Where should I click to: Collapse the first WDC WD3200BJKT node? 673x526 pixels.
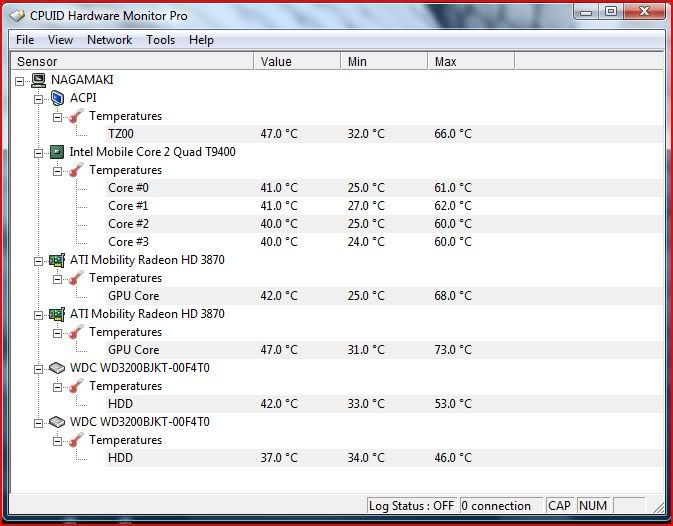coord(39,369)
